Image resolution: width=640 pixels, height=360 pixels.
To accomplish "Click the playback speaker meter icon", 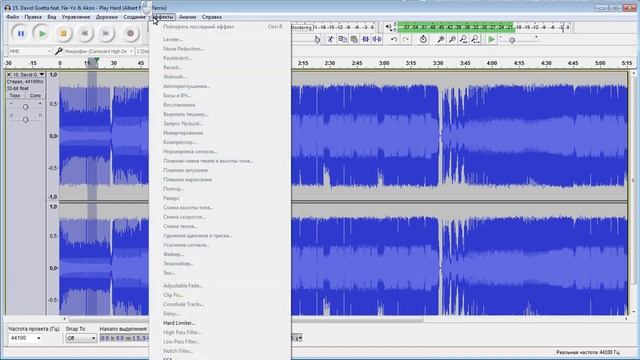I will 389,27.
